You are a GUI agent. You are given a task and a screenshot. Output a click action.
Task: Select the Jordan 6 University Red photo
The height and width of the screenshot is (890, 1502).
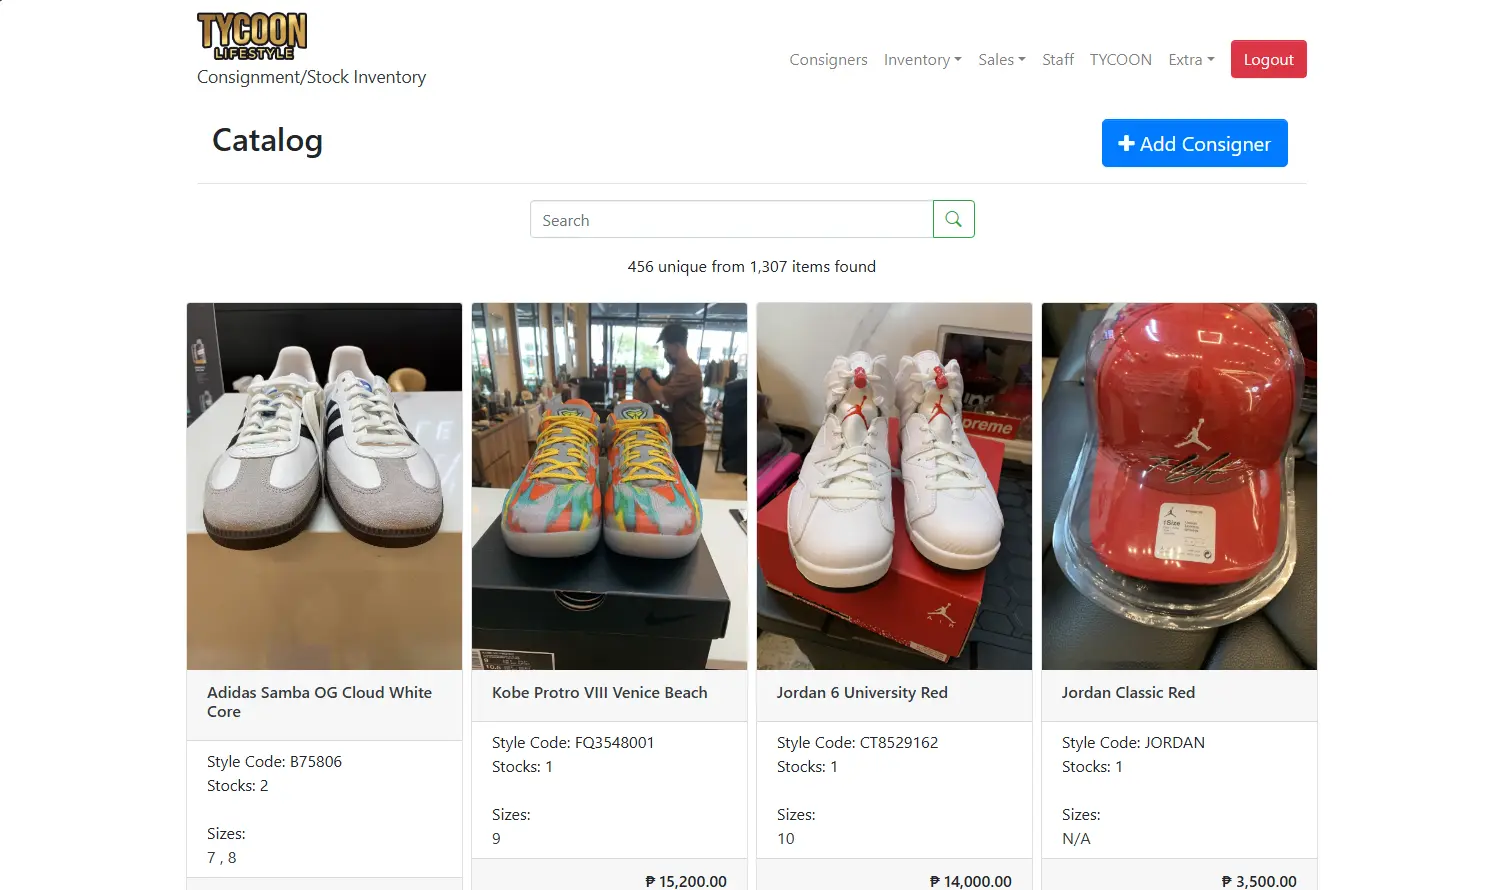(894, 486)
